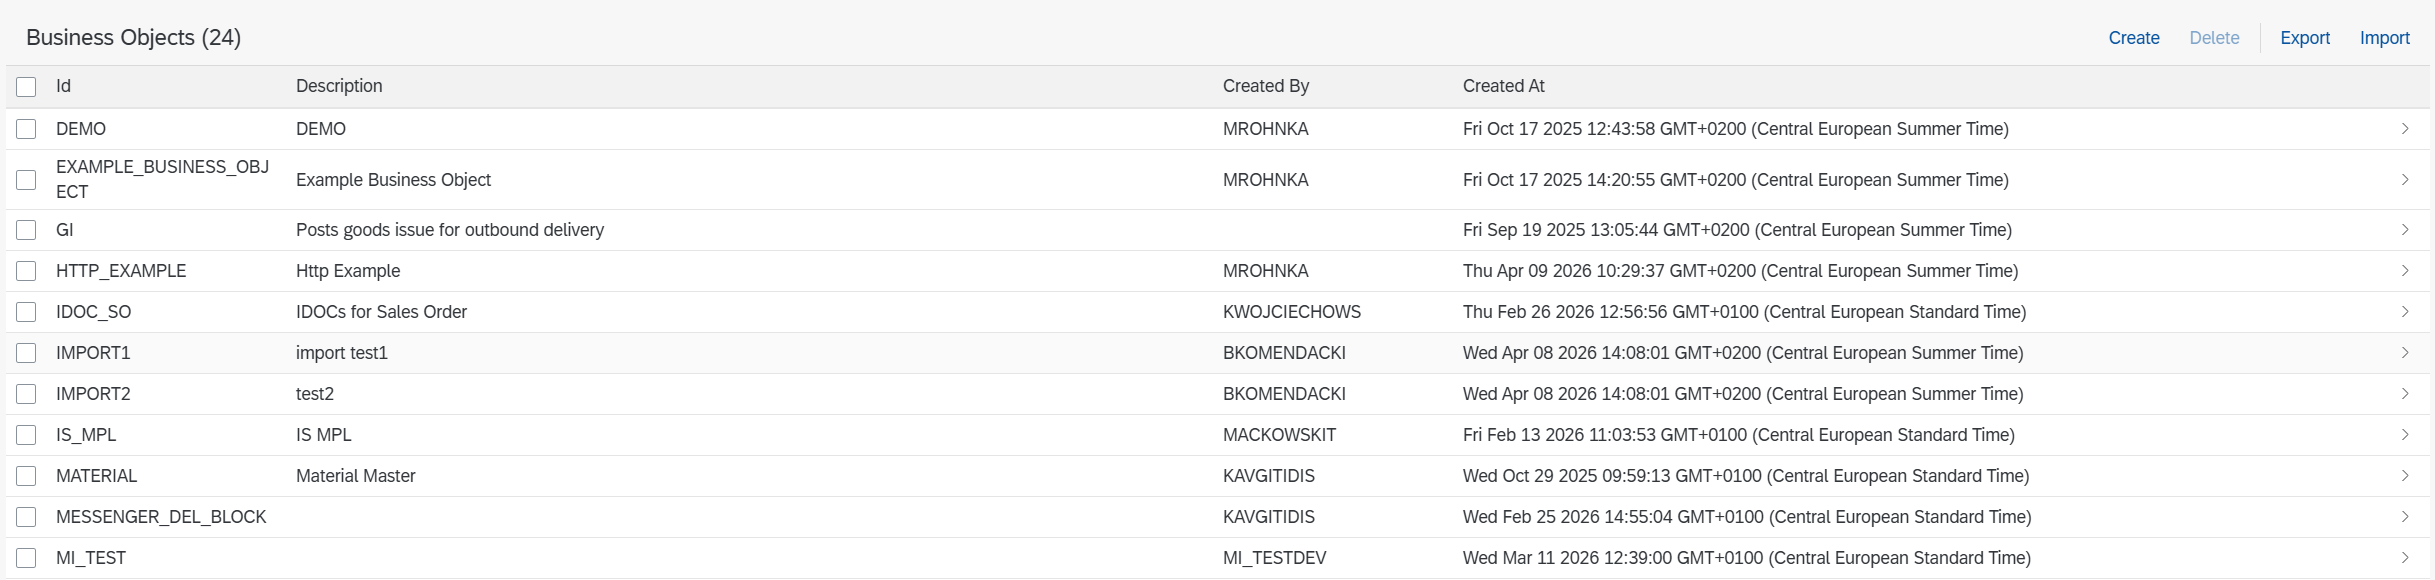
Task: Navigate into IDOC_SO using row arrow
Action: [2405, 312]
